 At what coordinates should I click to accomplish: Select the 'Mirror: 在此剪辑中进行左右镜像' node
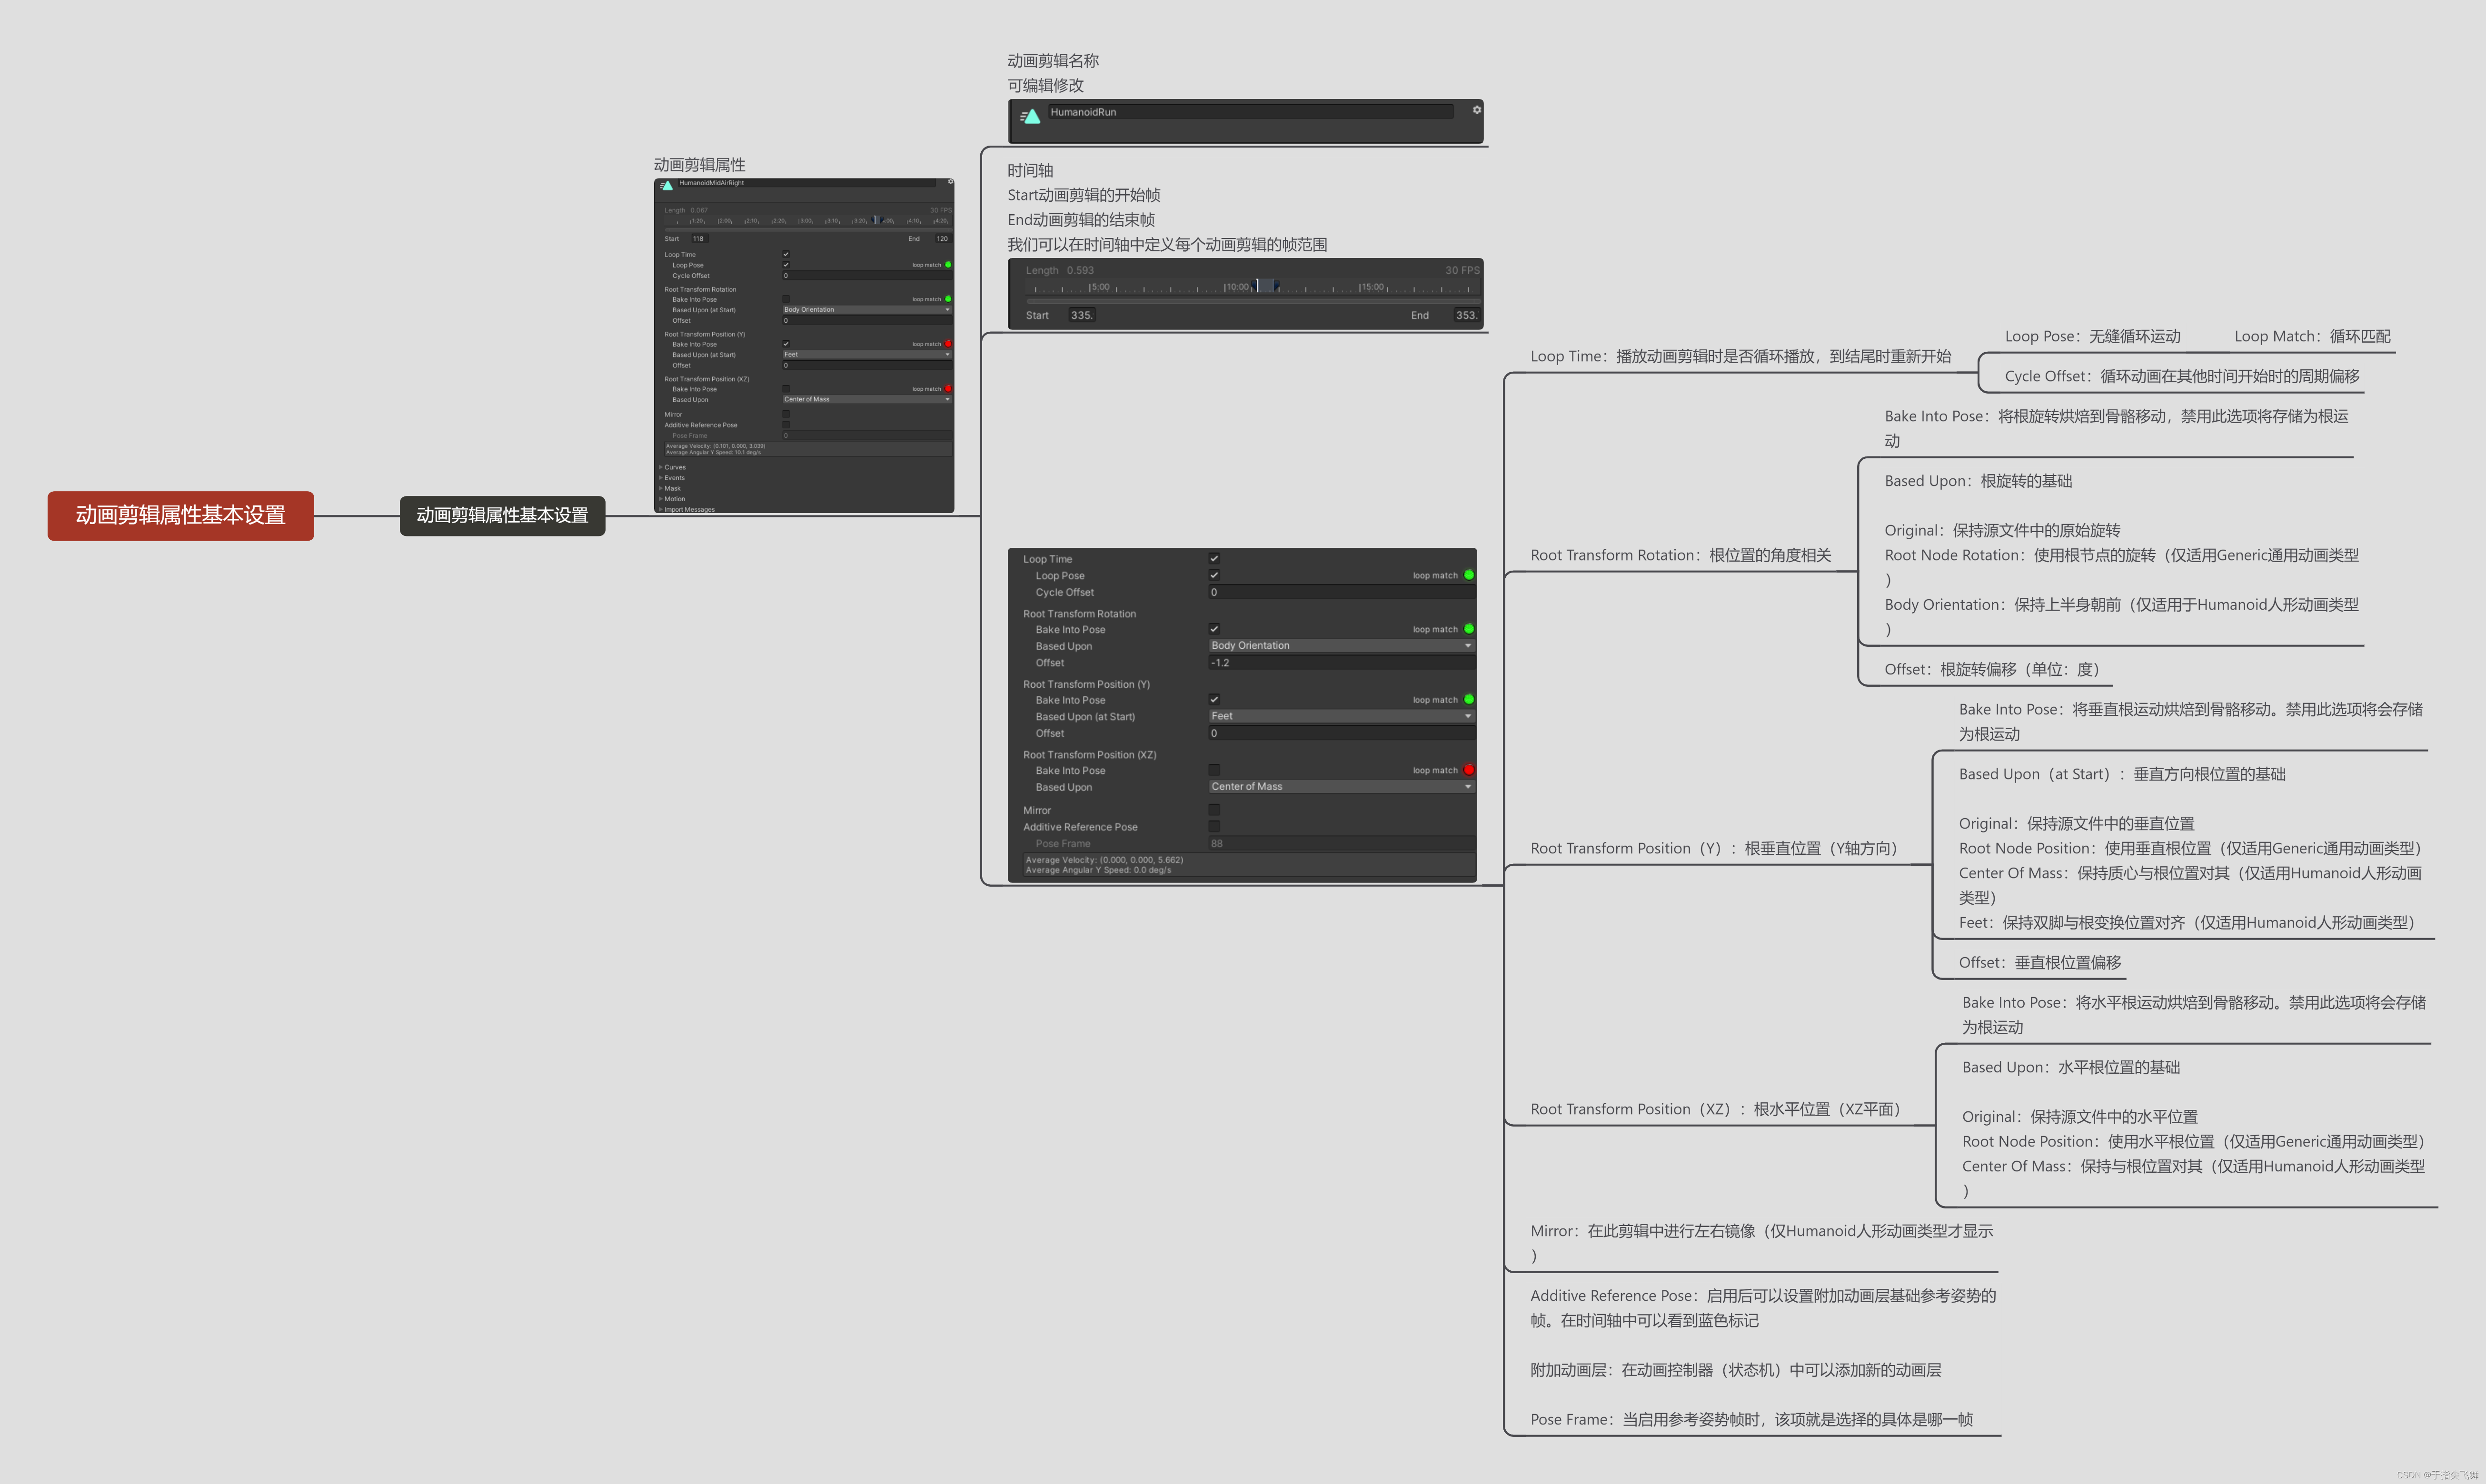pyautogui.click(x=1762, y=1243)
